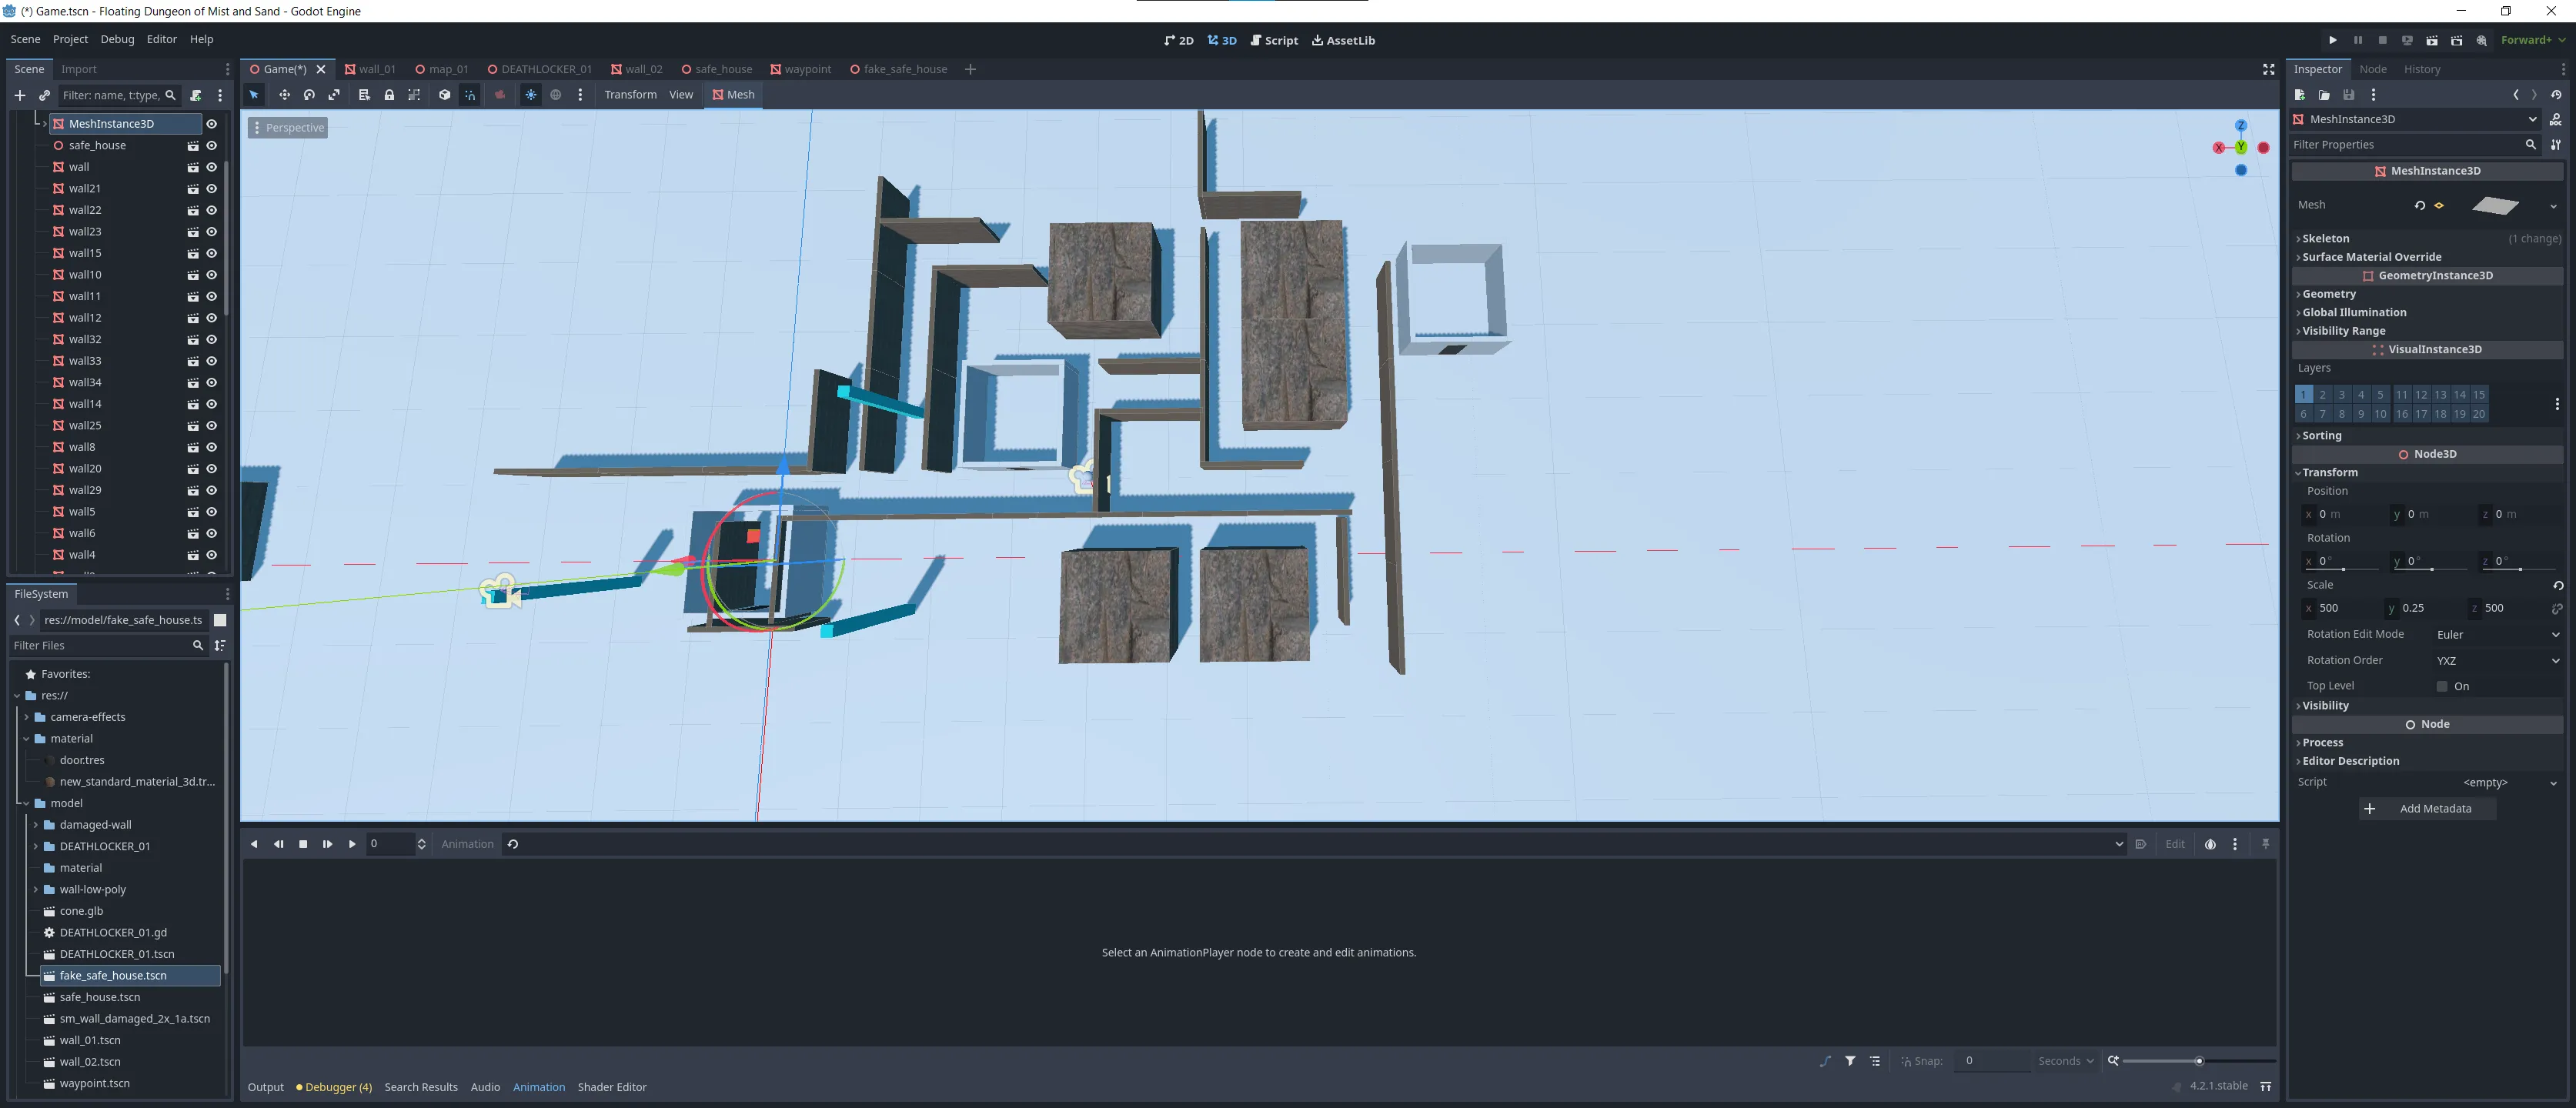
Task: Run the project with the play button
Action: coord(2332,40)
